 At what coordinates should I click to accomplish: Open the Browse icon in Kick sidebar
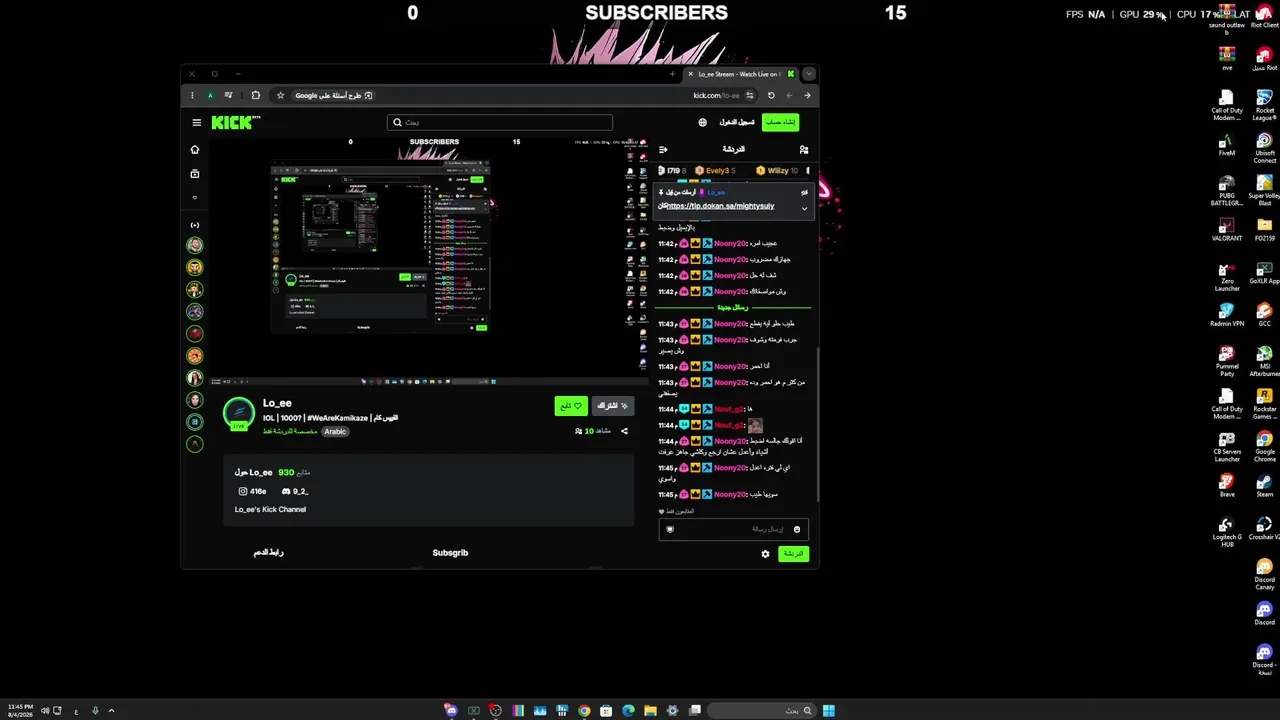tap(195, 174)
